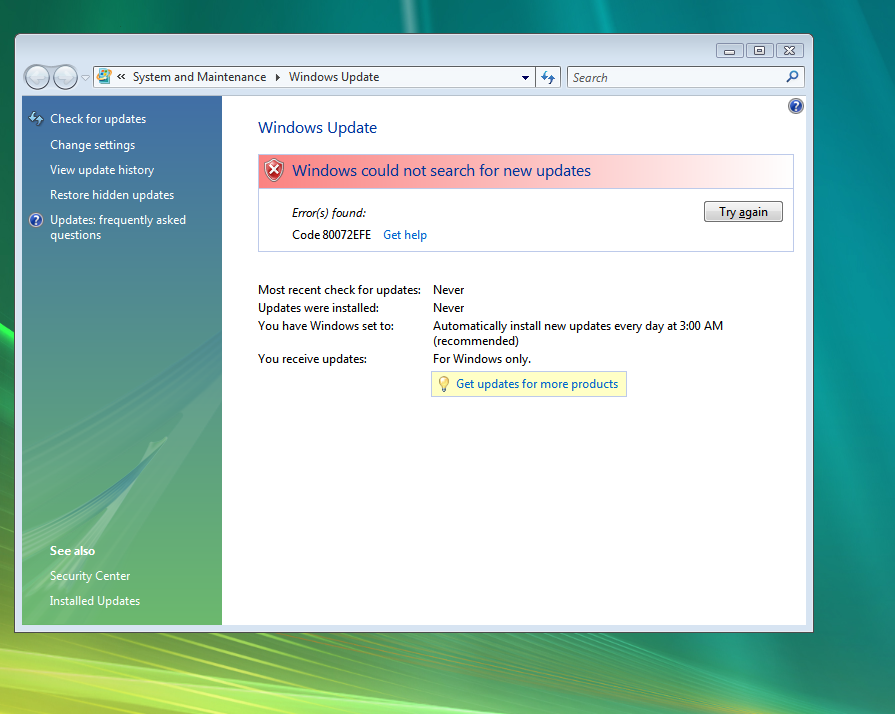Viewport: 895px width, 714px height.
Task: Expand the breadcrumb arrow after System and Maintenance
Action: [x=278, y=77]
